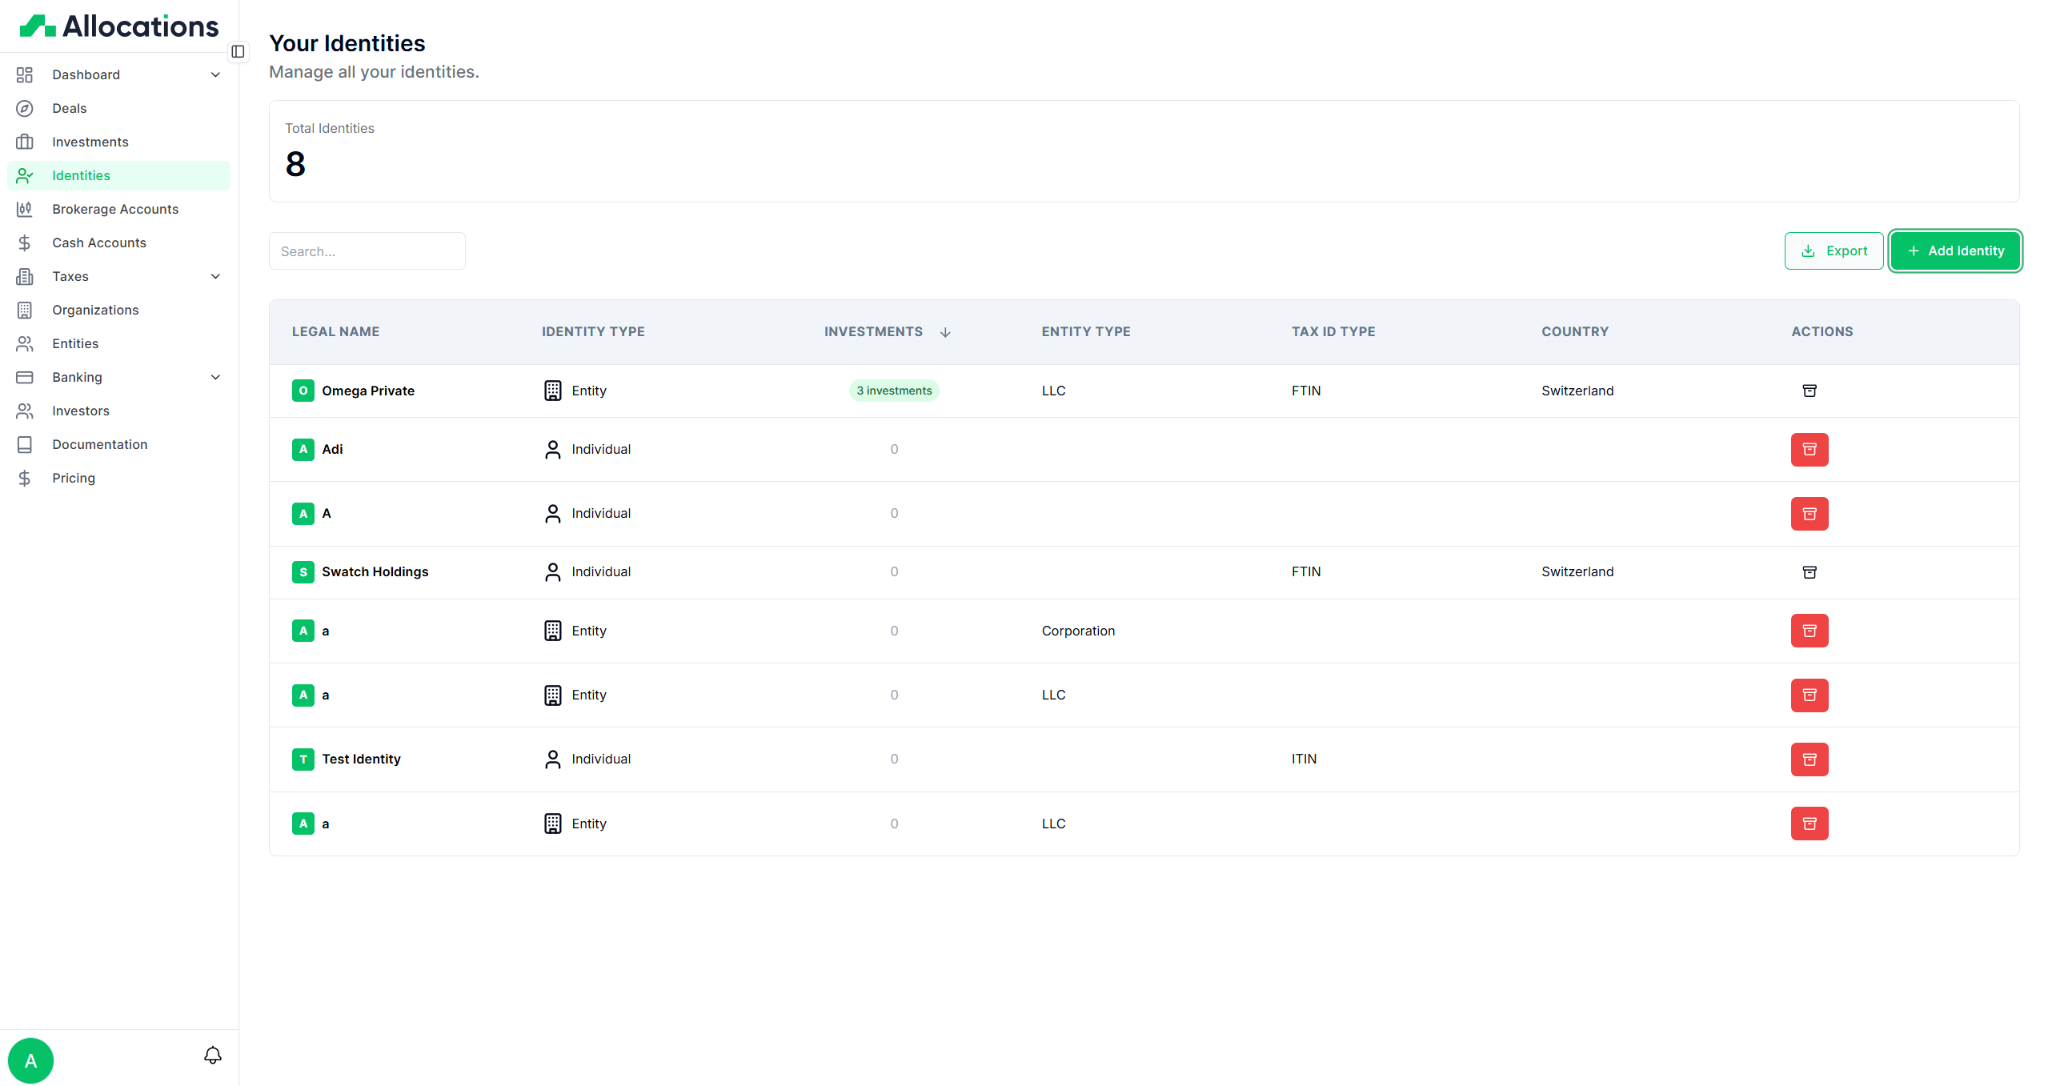Click archive icon for Omega Private

1809,391
